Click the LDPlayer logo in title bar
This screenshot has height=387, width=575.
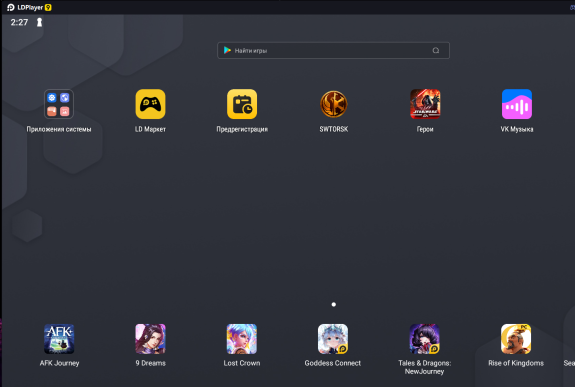tap(11, 7)
